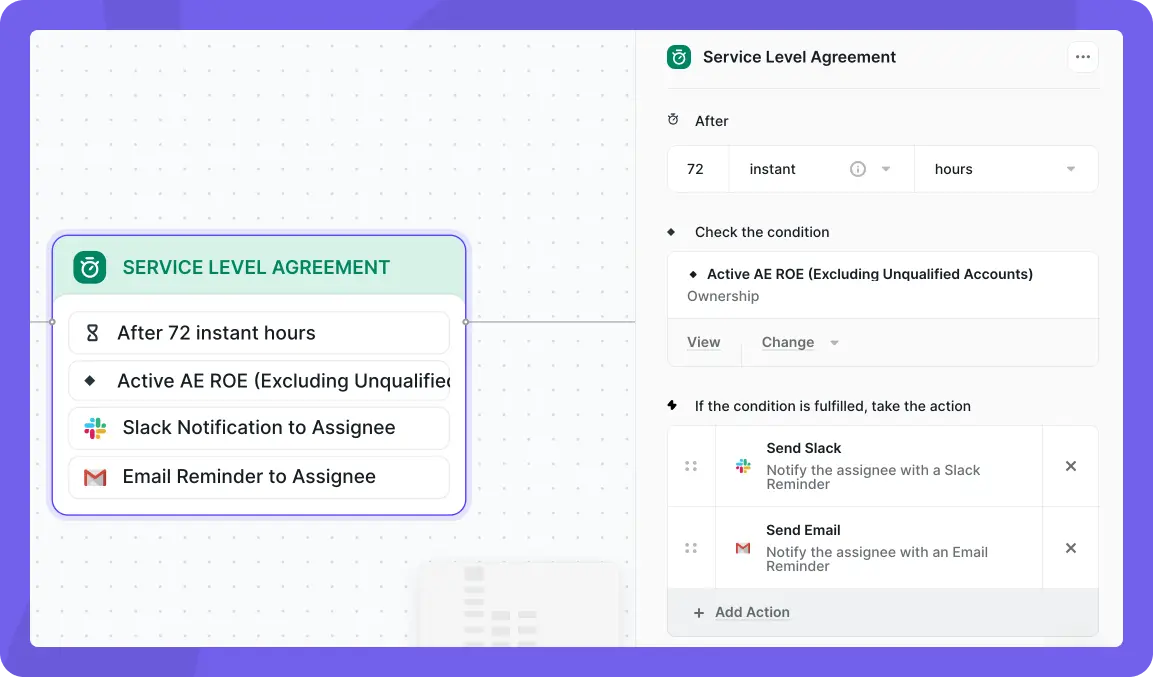Grab the drag handle for Send Slack

coord(690,466)
